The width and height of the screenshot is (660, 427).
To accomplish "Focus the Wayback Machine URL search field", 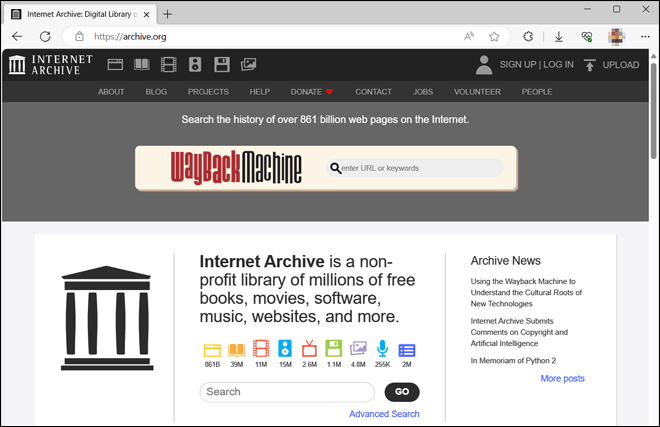I will 415,168.
